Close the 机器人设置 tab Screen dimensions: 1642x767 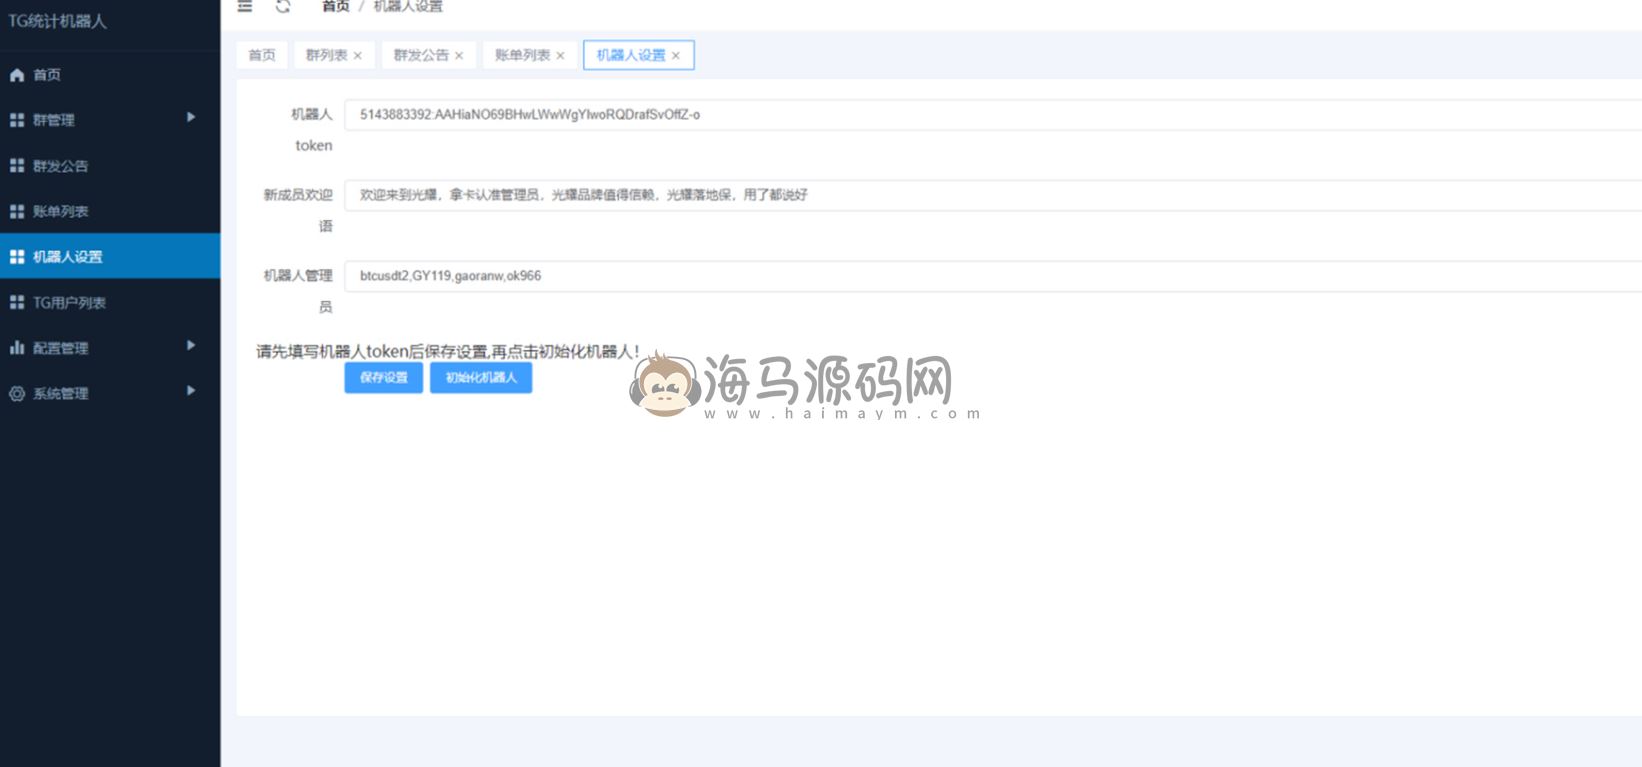[676, 56]
